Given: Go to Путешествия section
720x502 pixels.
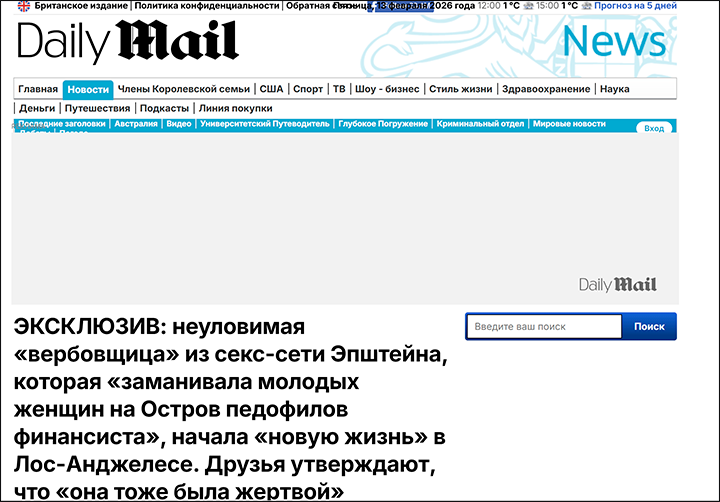Looking at the screenshot, I should tap(97, 108).
